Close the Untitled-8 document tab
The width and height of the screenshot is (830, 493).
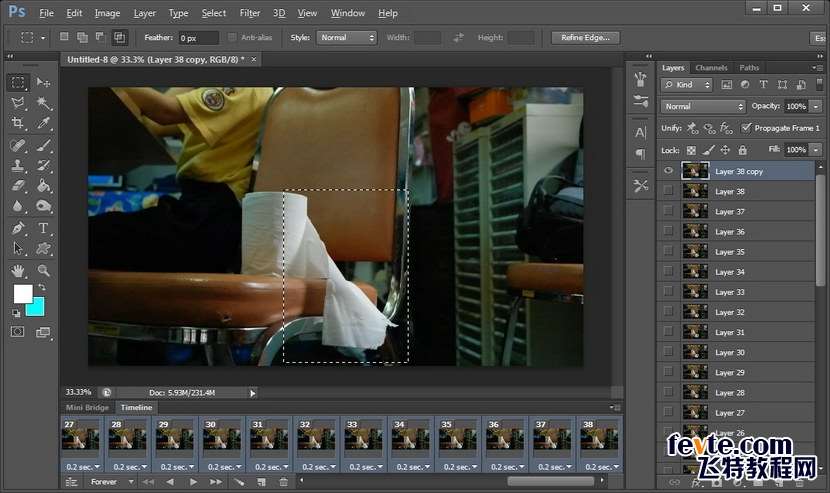pos(254,59)
